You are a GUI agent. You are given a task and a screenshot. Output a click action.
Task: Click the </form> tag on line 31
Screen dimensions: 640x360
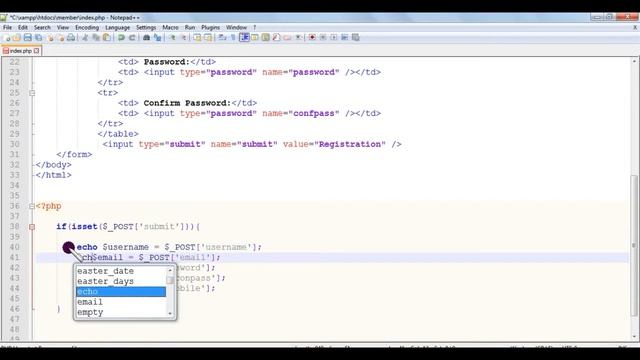click(x=74, y=154)
